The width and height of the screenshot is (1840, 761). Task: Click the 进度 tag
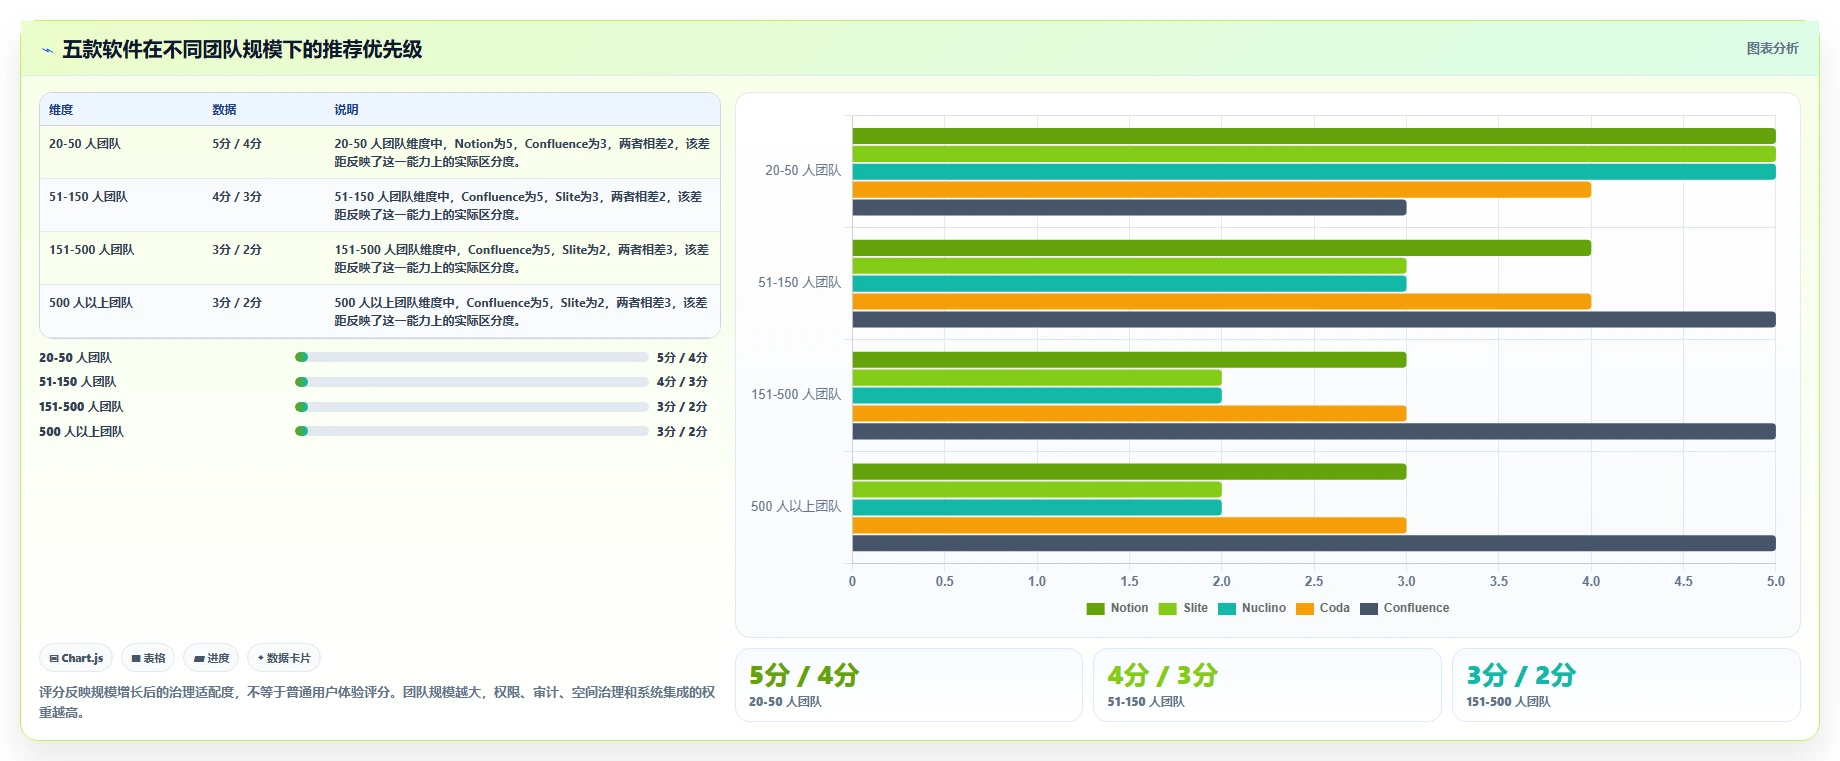211,658
